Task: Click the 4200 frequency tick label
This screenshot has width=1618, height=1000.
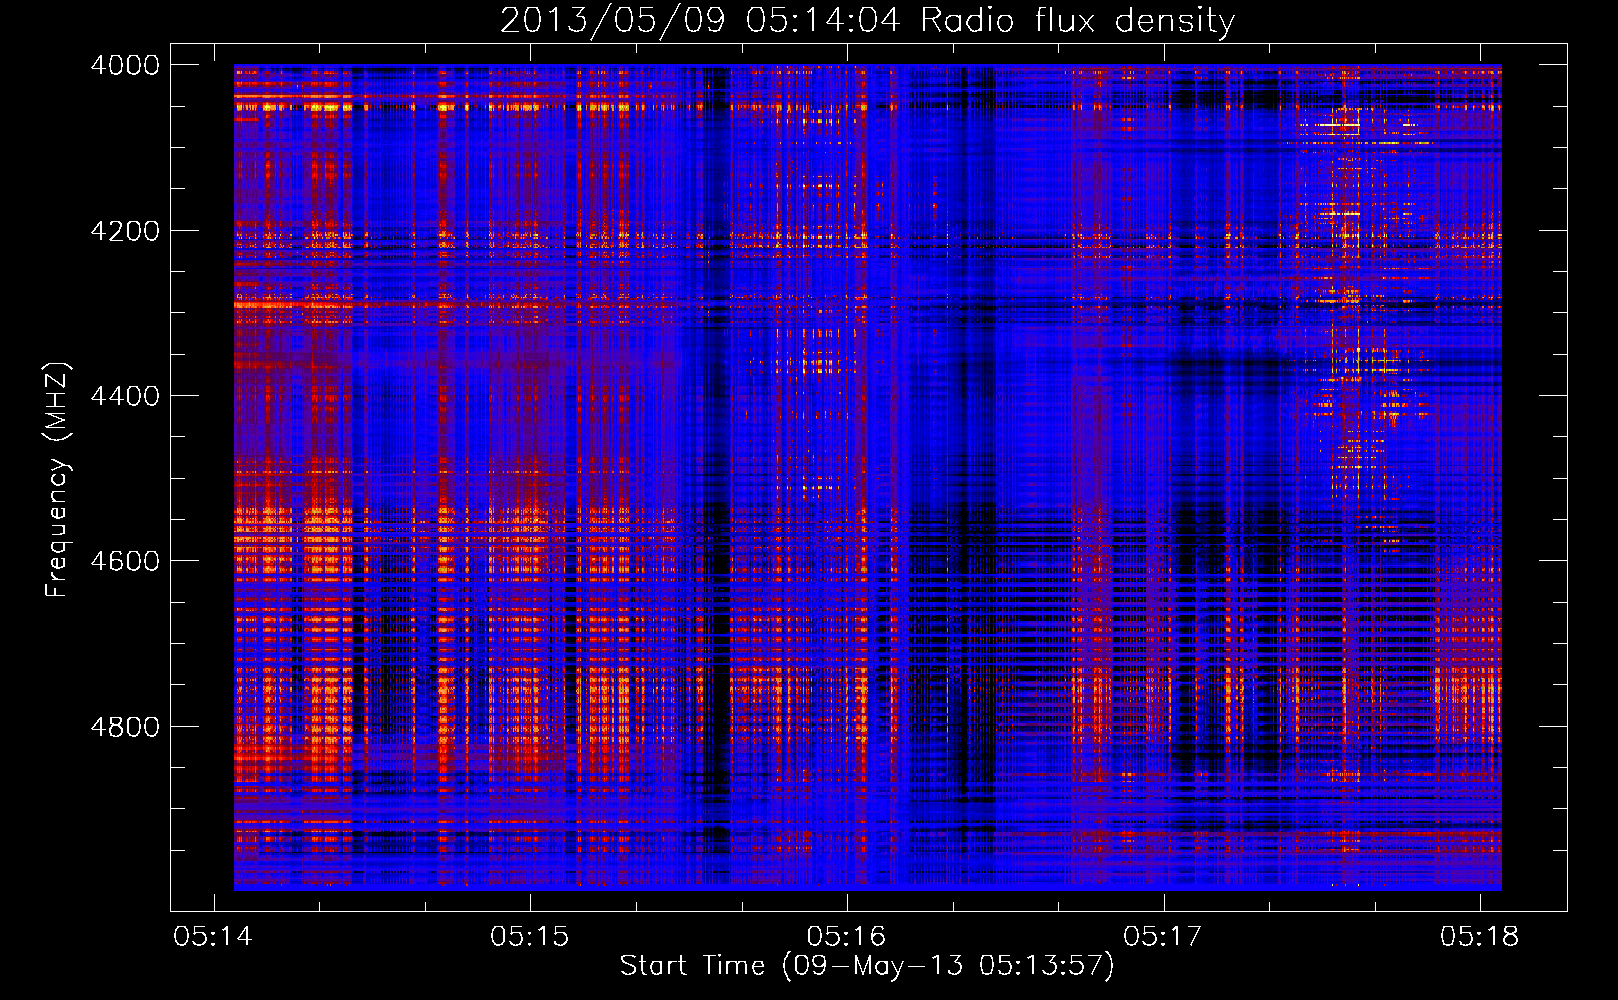Action: (125, 231)
